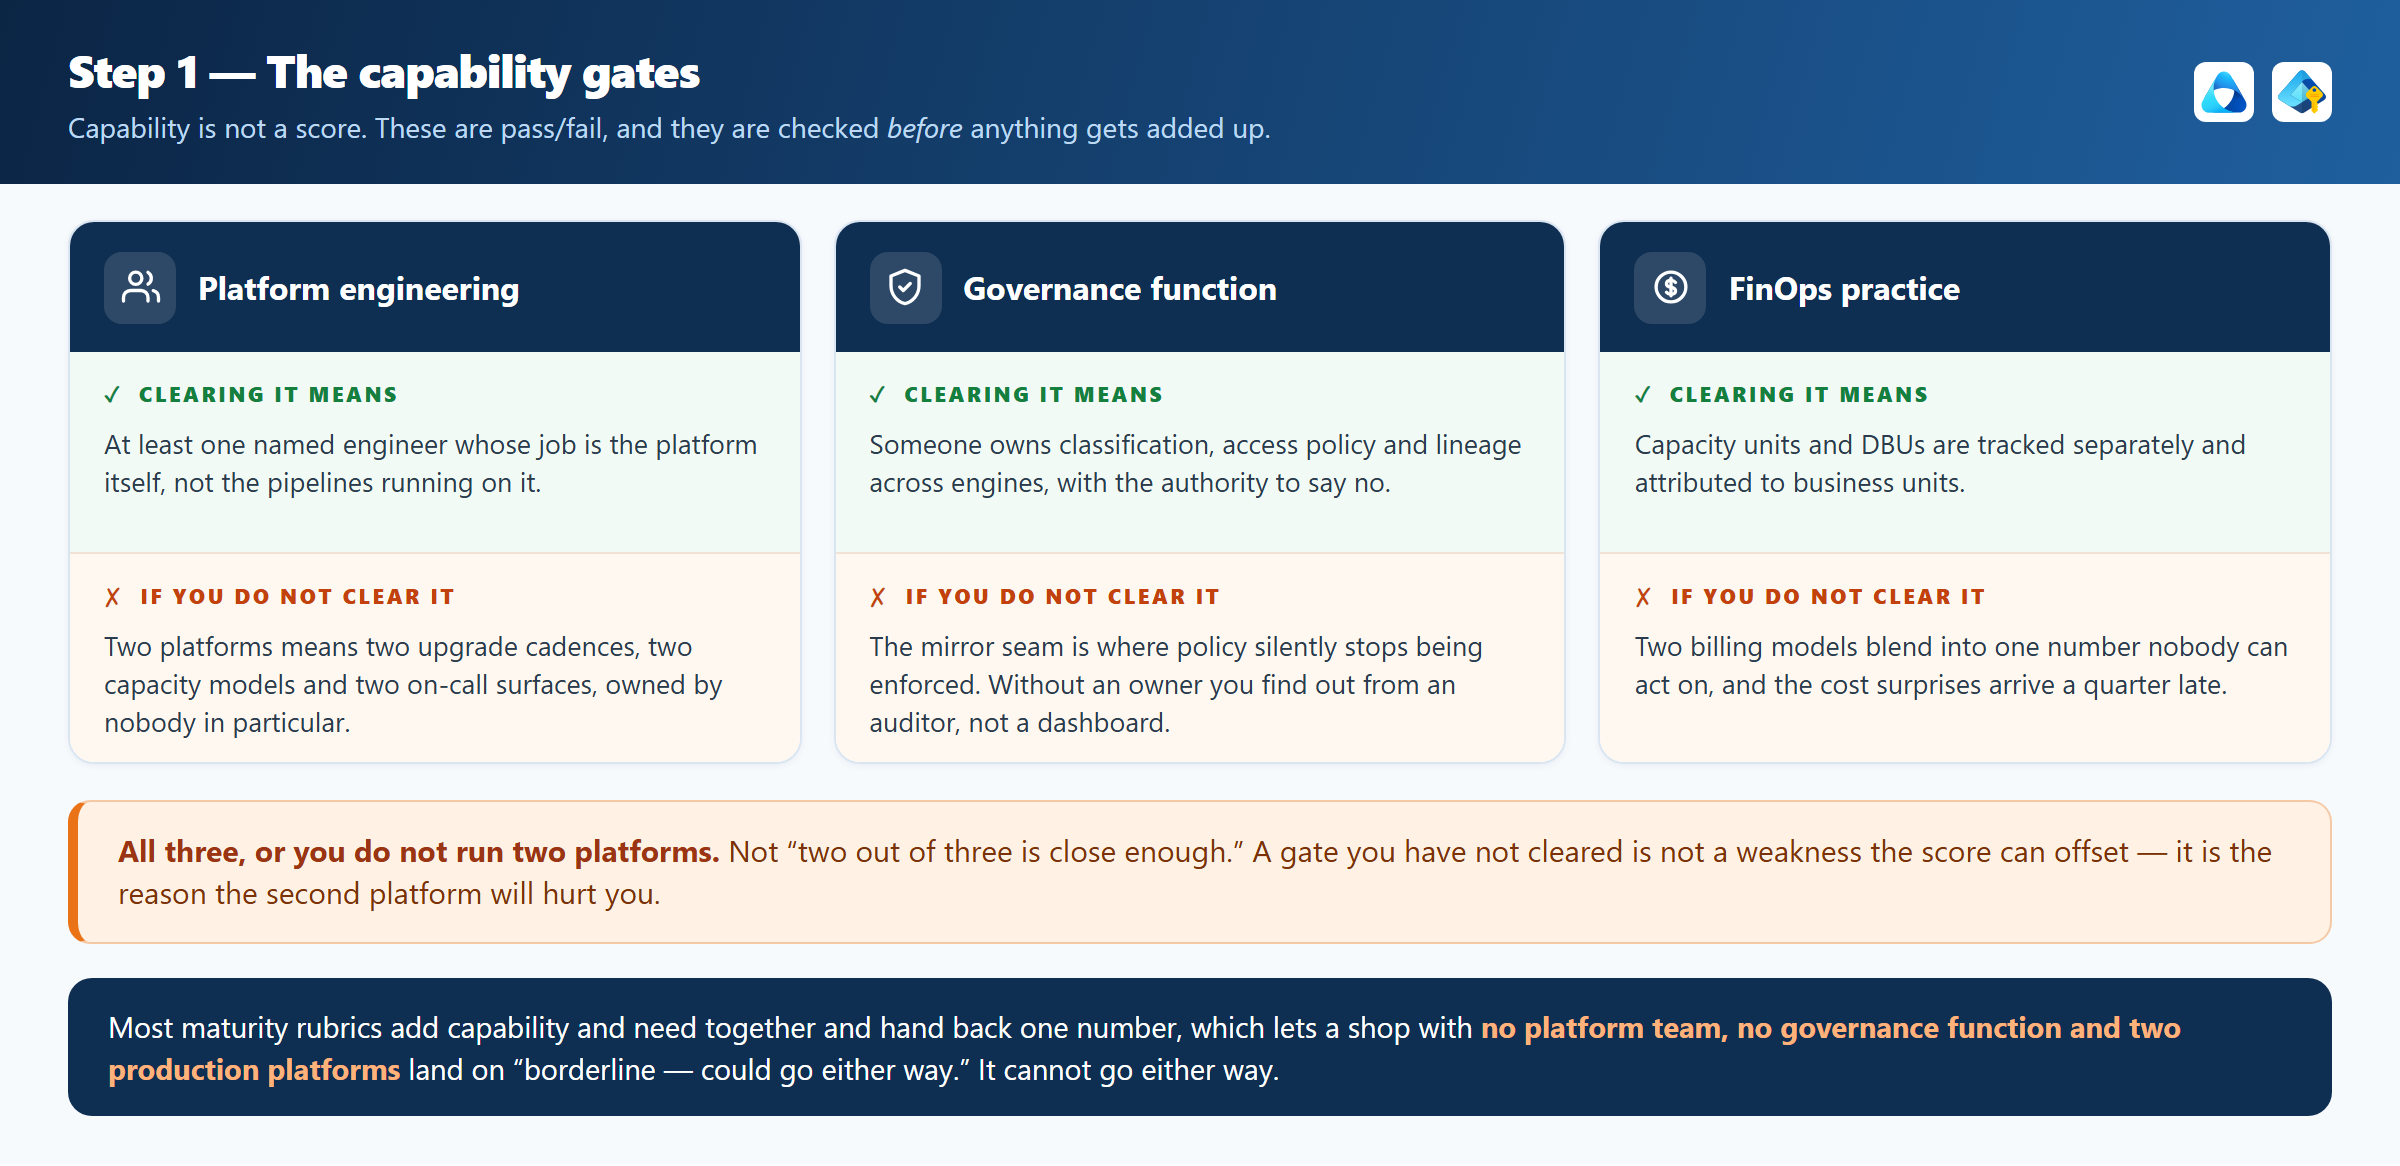The width and height of the screenshot is (2400, 1166).
Task: Click the Azure Databricks key logo icon
Action: pyautogui.click(x=2301, y=92)
